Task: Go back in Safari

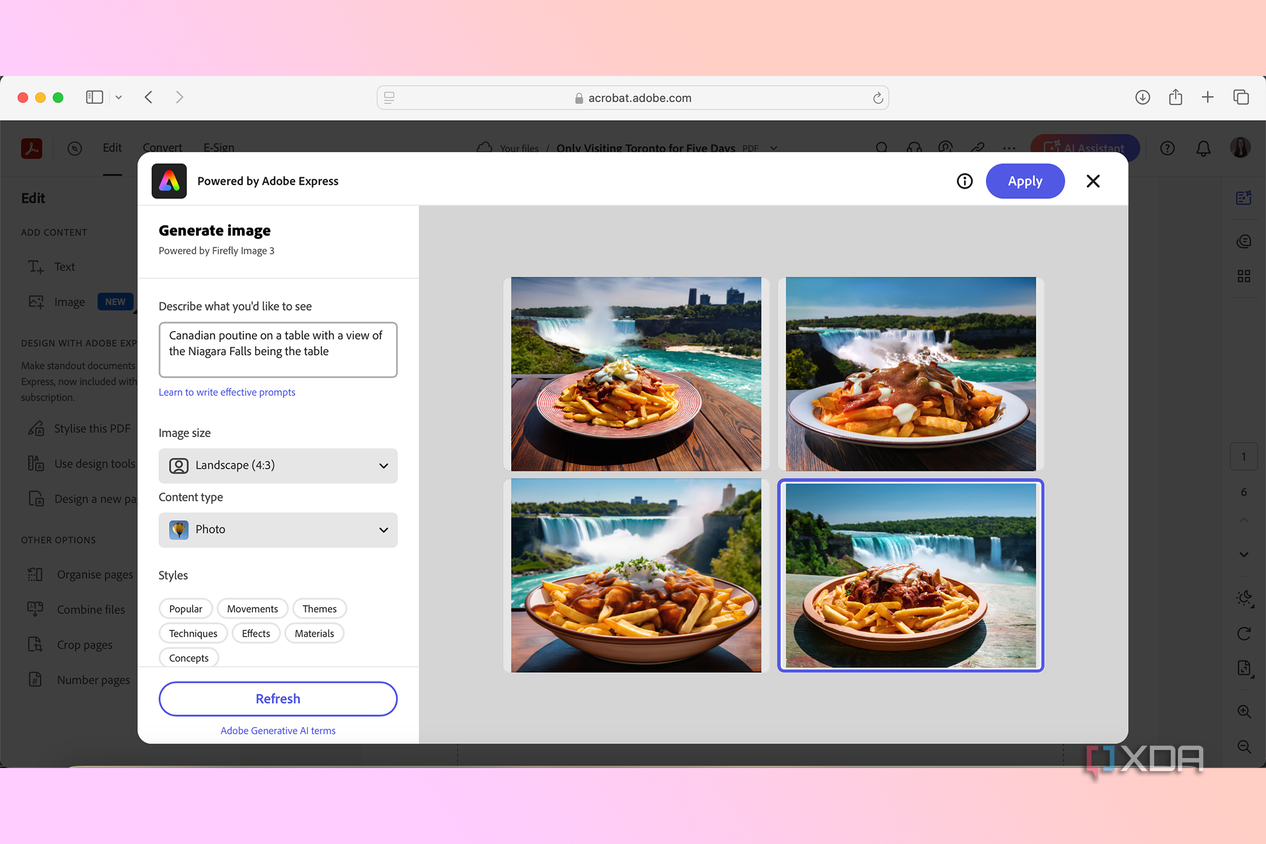Action: click(148, 97)
